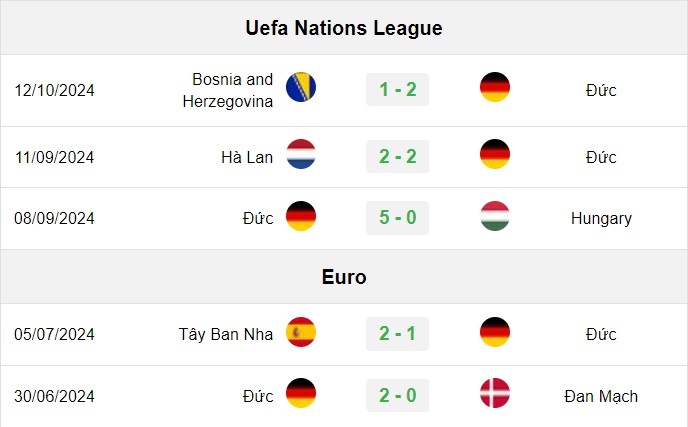Click Germany flag in the 30/06/2024 match
Screen dimensions: 688x427
(301, 393)
